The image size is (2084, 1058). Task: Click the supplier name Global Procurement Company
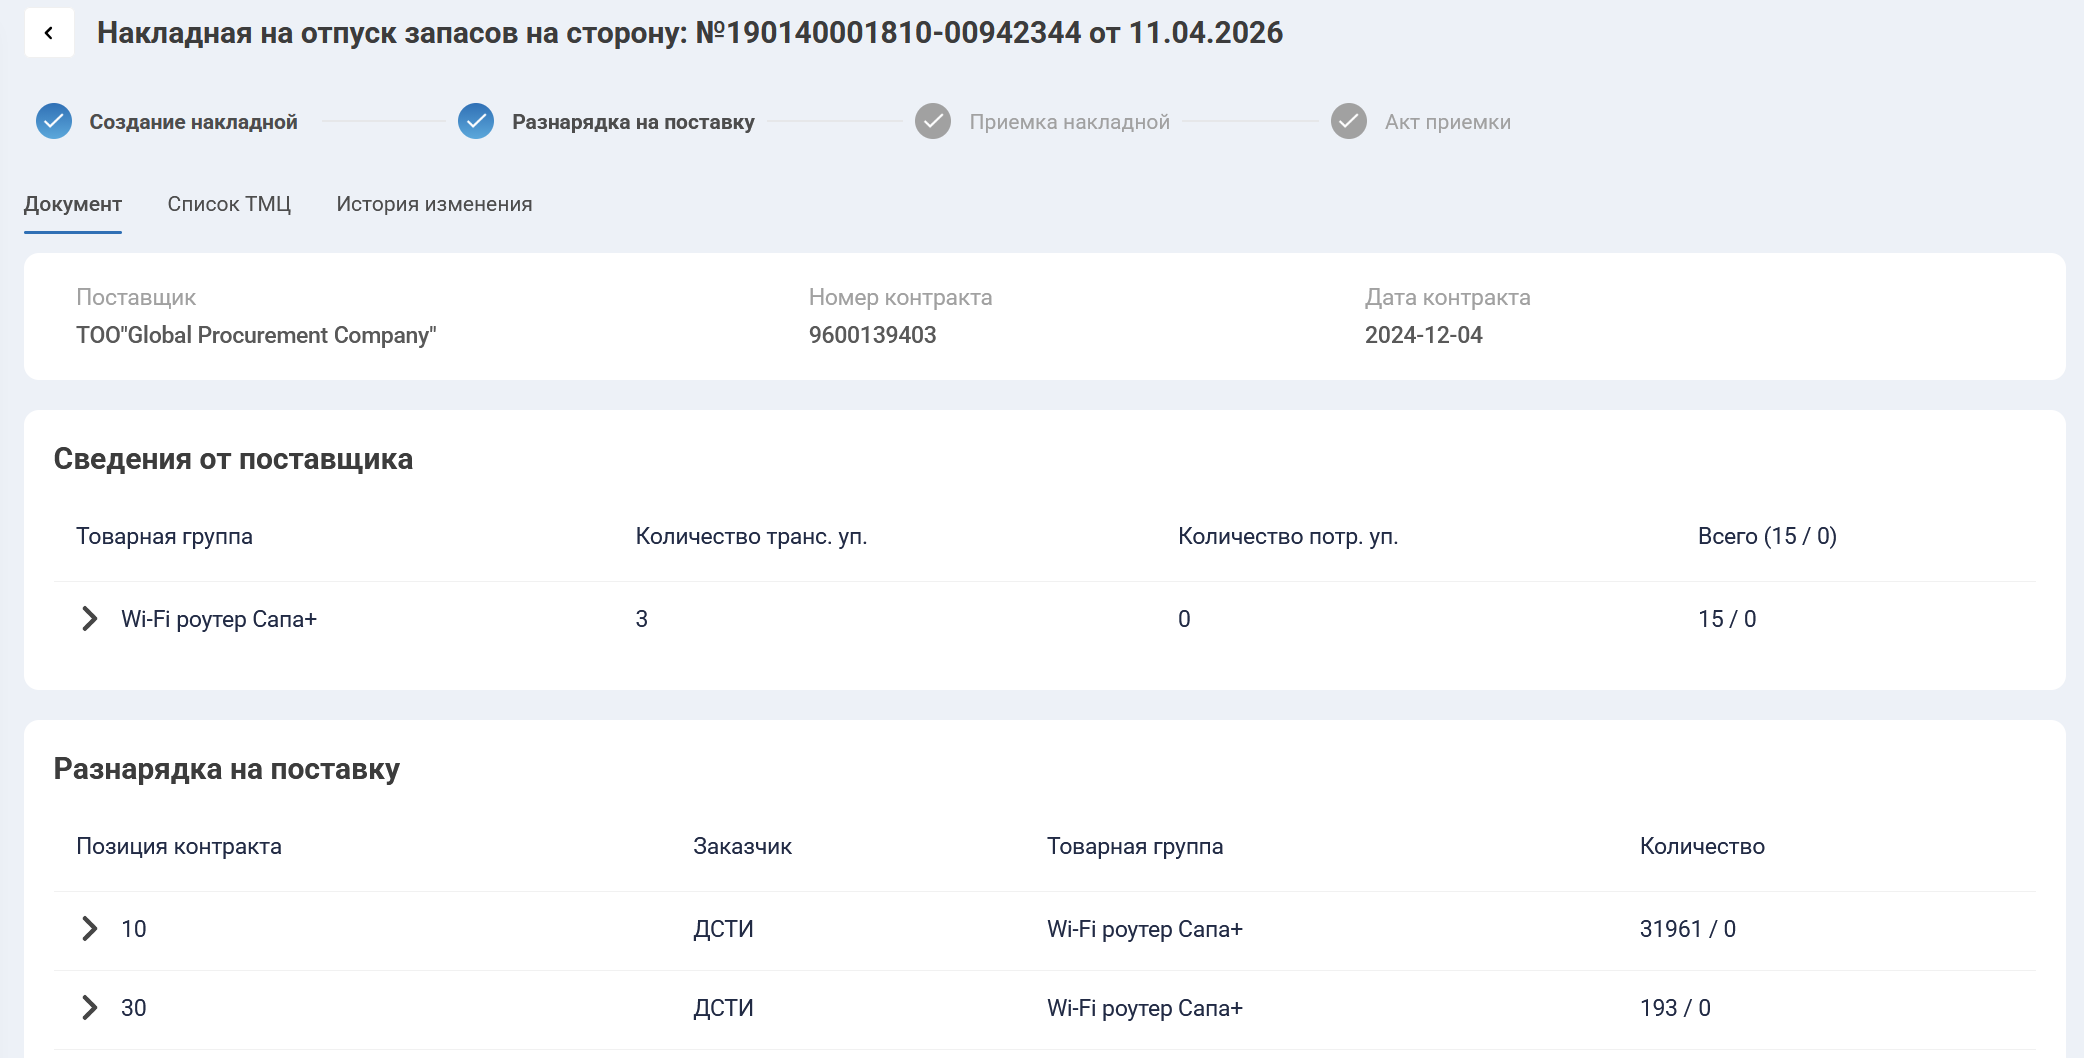[x=256, y=335]
